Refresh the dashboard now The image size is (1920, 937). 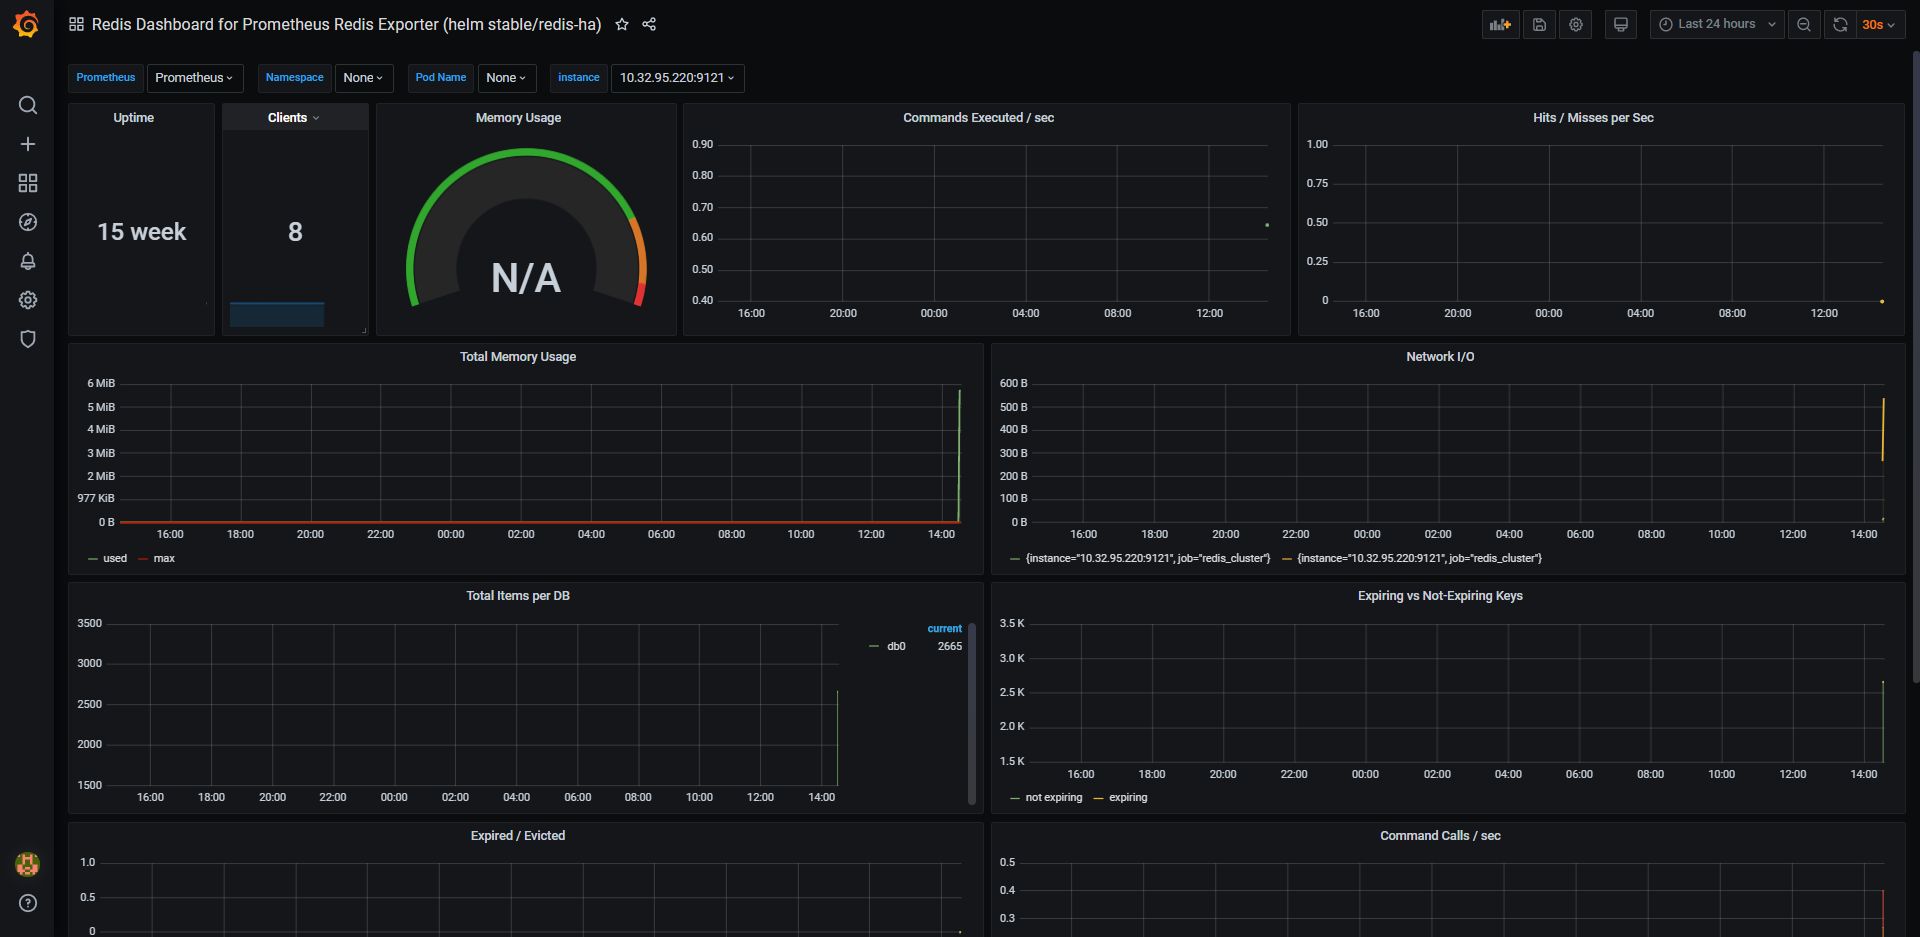coord(1840,25)
